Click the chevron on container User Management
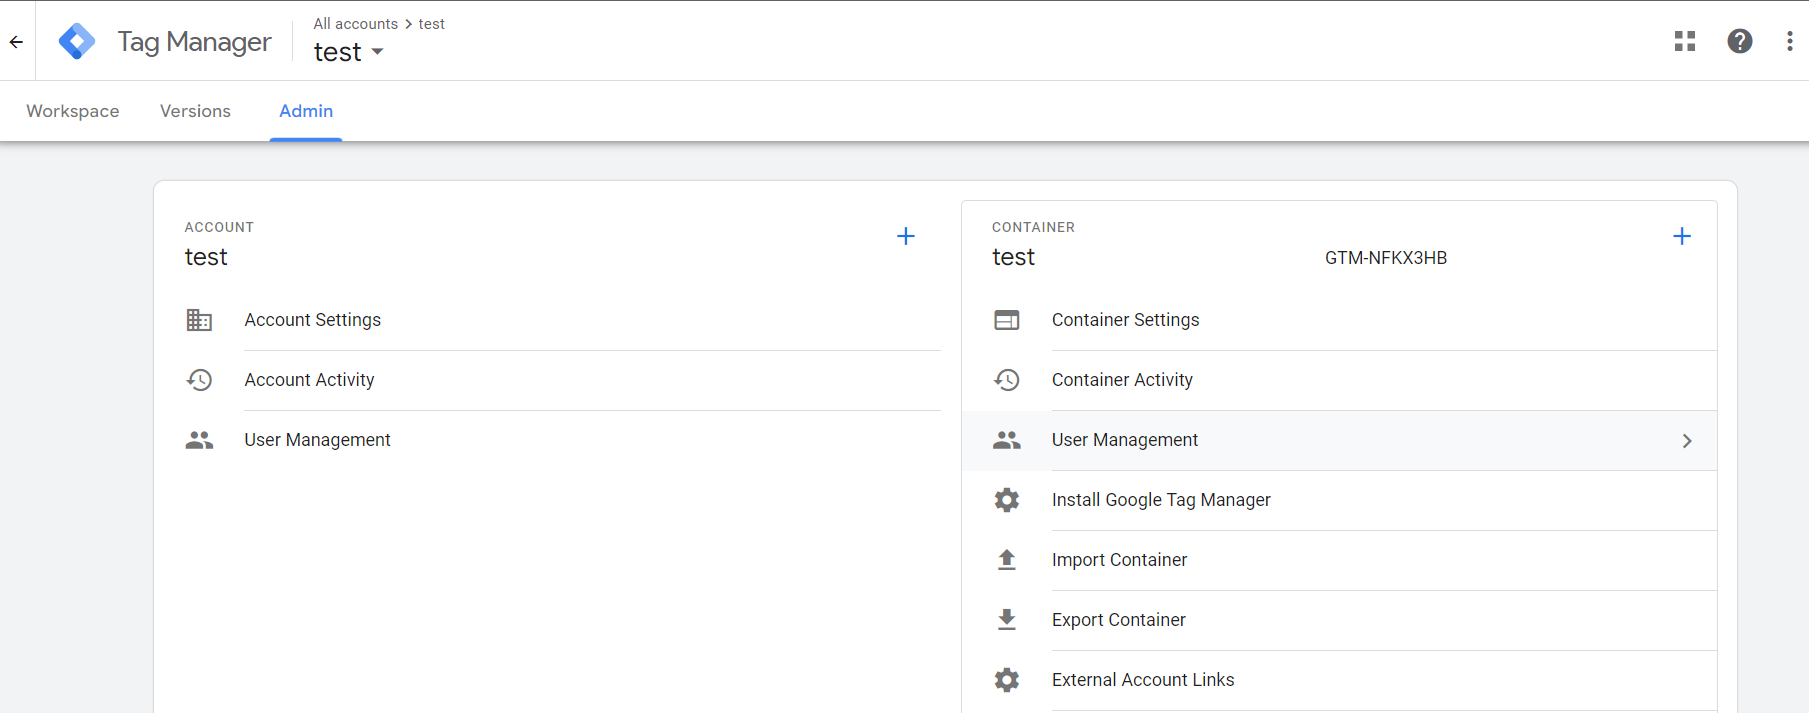 pyautogui.click(x=1687, y=441)
